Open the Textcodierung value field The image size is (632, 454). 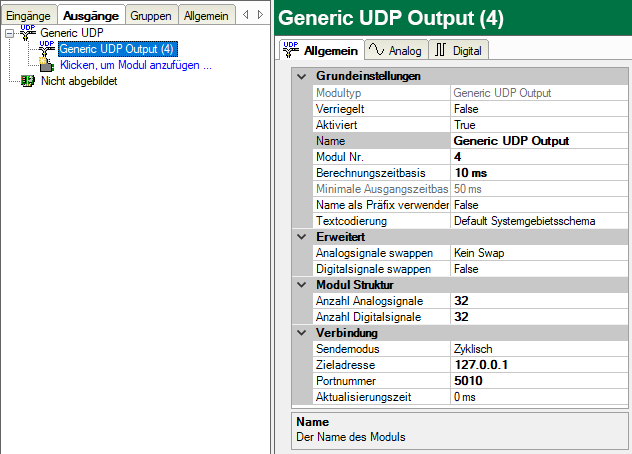[x=539, y=221]
